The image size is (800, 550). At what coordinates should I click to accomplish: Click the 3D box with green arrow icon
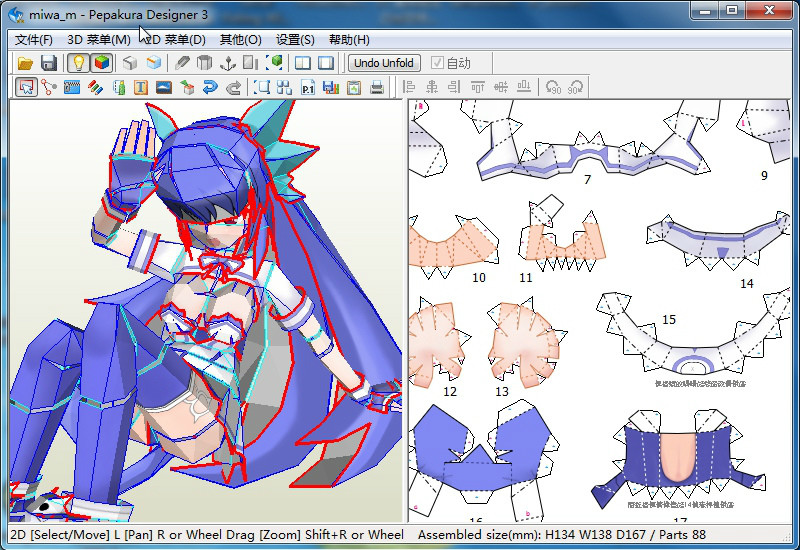(187, 88)
